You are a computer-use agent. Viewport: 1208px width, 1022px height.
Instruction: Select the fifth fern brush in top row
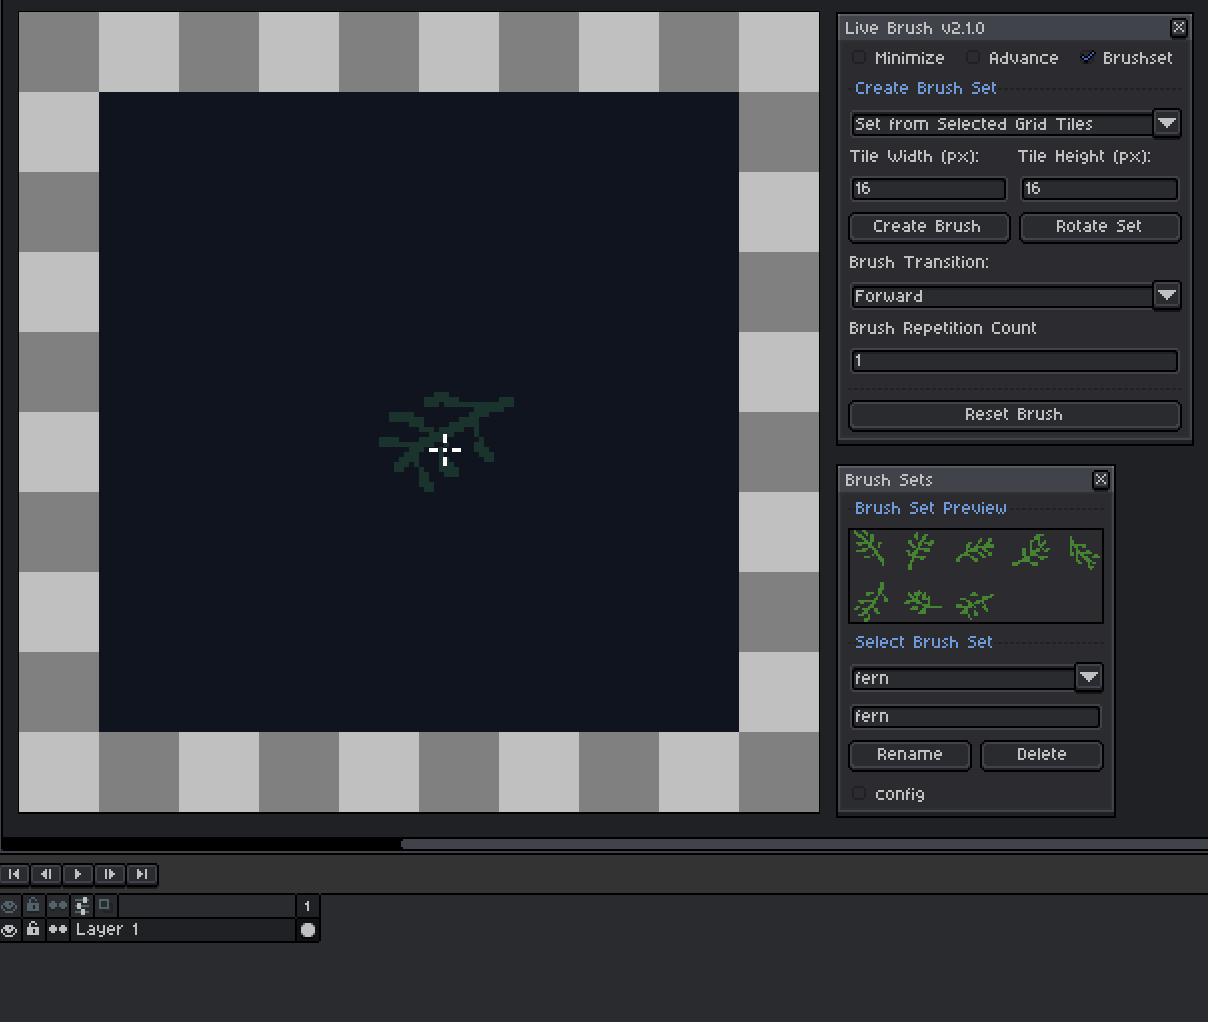pos(1084,552)
